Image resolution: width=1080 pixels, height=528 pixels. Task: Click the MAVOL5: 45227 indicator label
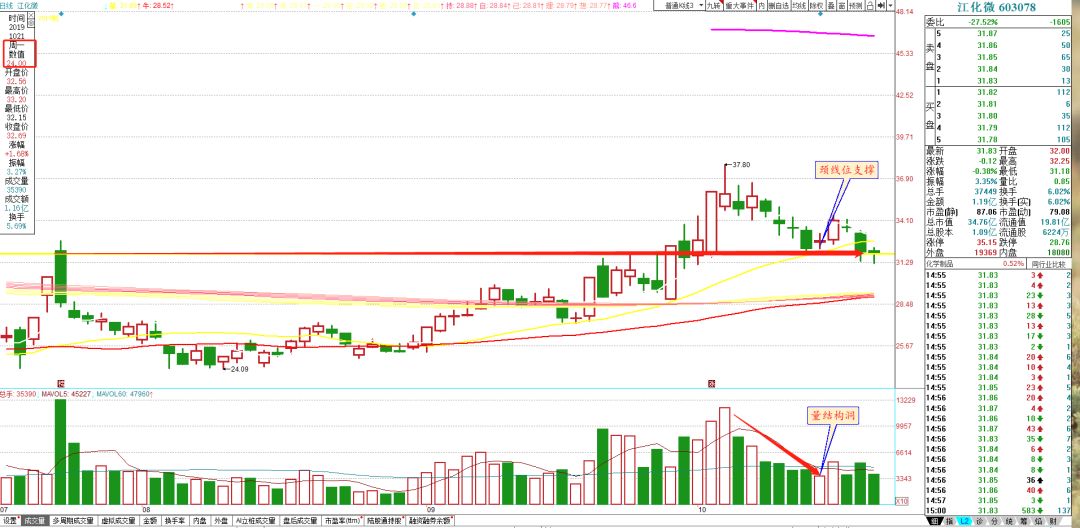[x=66, y=394]
